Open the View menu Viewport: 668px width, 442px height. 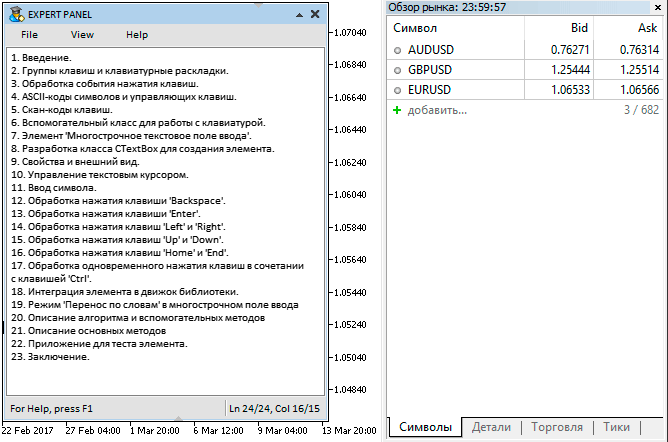point(82,35)
